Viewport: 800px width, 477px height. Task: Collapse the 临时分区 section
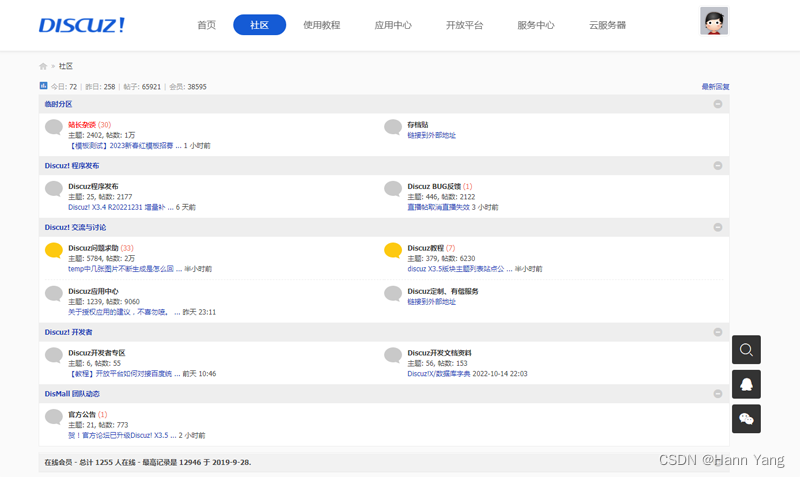[x=718, y=104]
